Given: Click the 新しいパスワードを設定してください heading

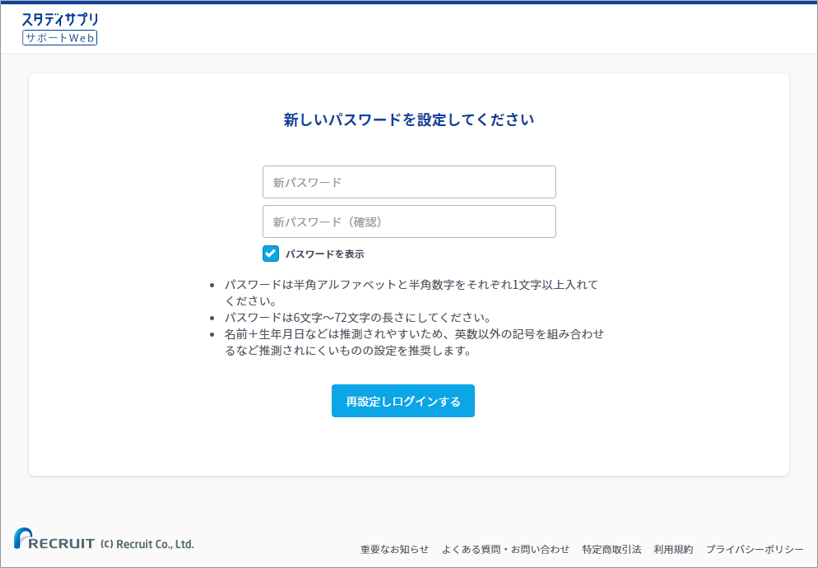Looking at the screenshot, I should pyautogui.click(x=409, y=120).
